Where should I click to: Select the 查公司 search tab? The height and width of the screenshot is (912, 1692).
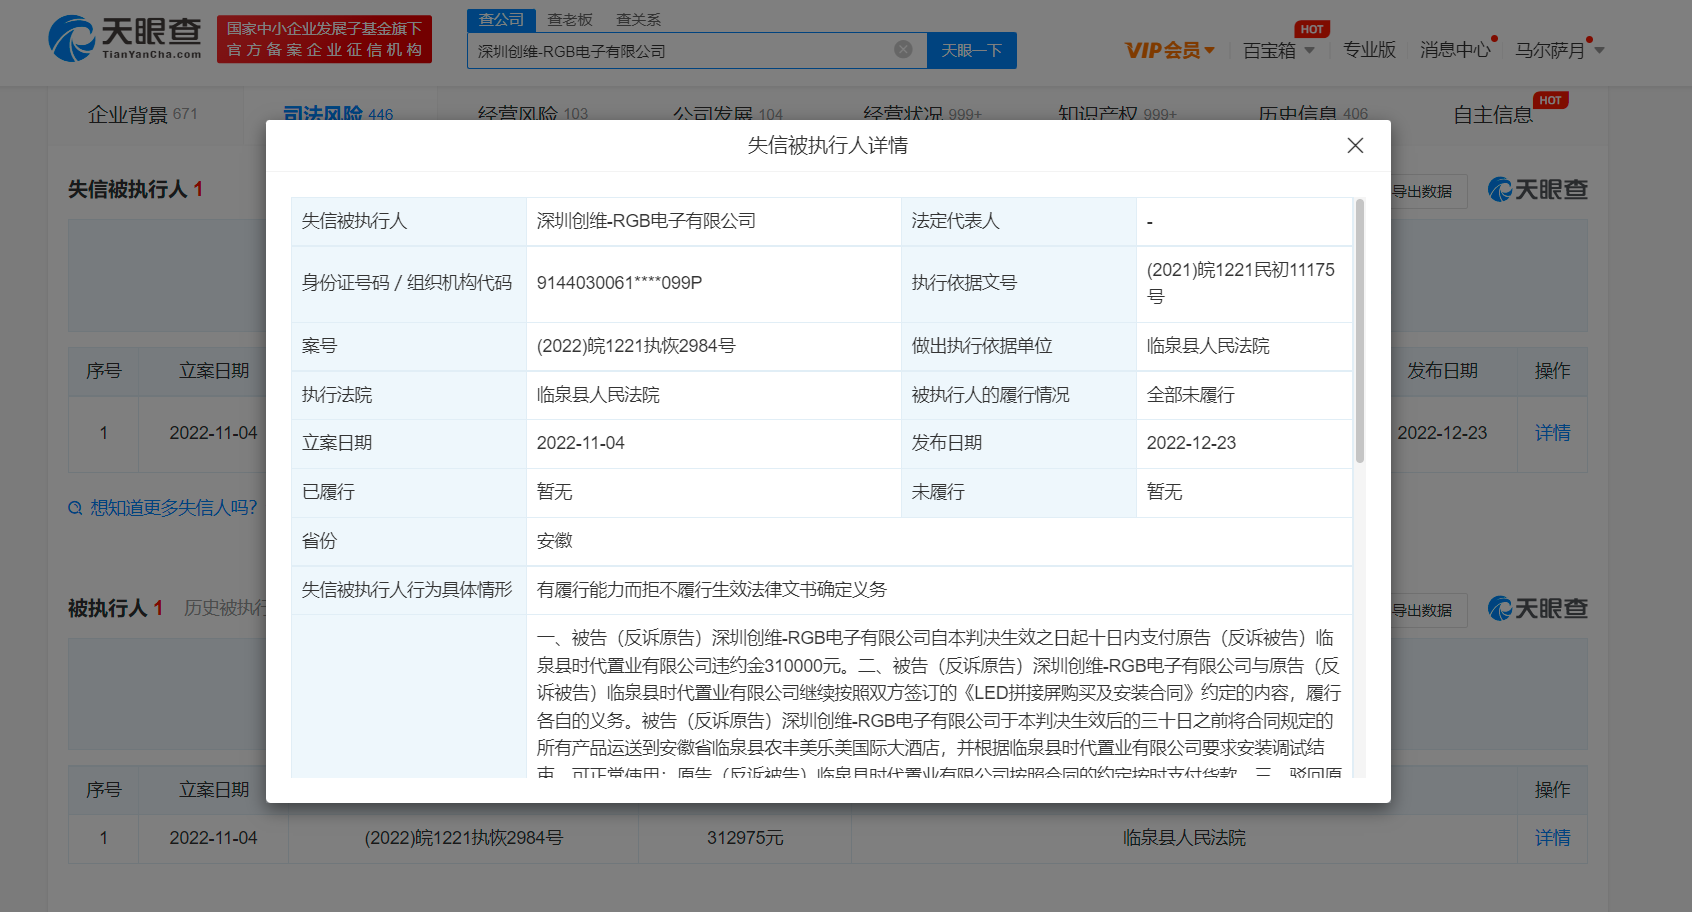pos(501,20)
